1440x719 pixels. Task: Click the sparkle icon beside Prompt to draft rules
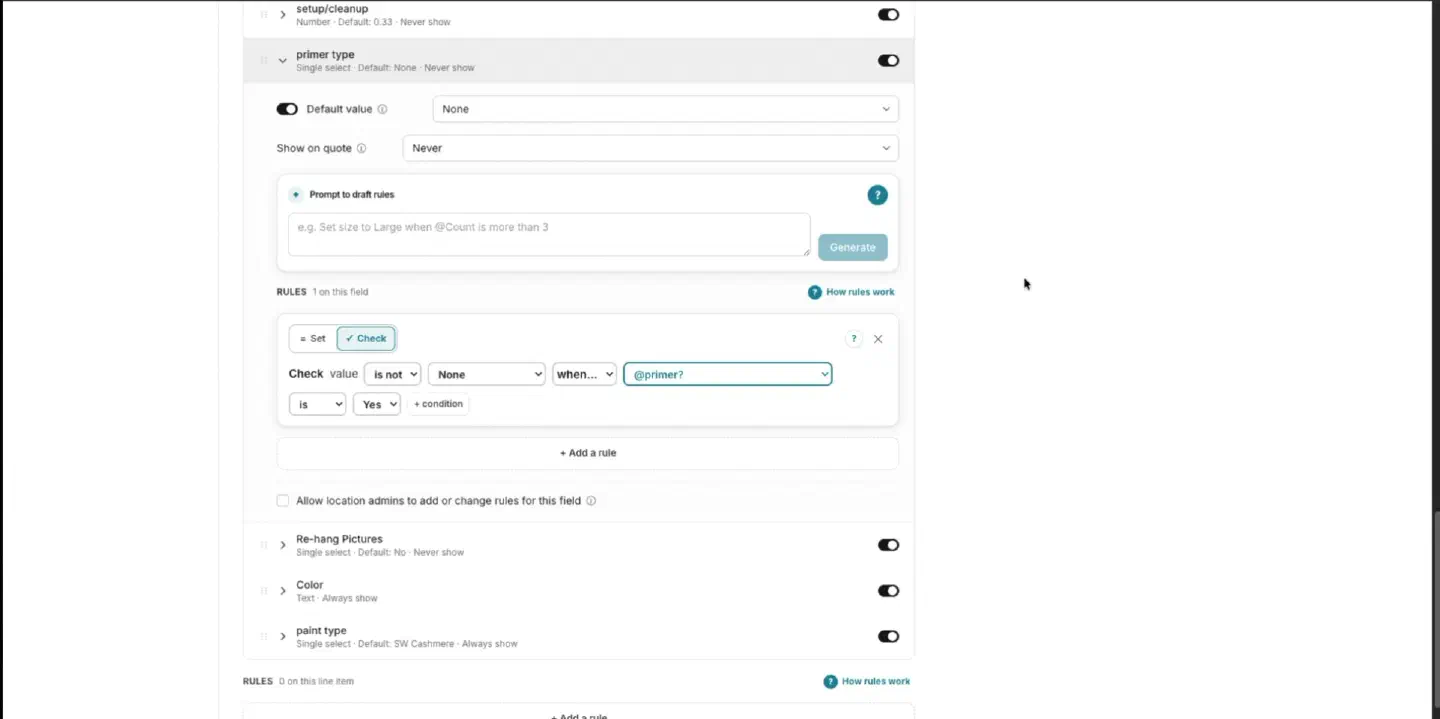(x=296, y=195)
